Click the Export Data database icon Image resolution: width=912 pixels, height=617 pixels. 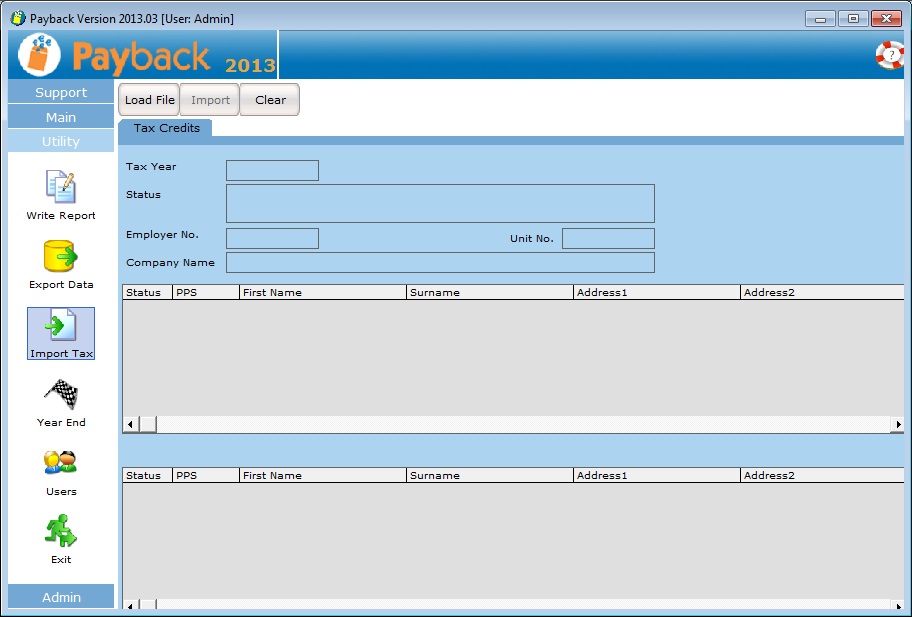click(61, 257)
